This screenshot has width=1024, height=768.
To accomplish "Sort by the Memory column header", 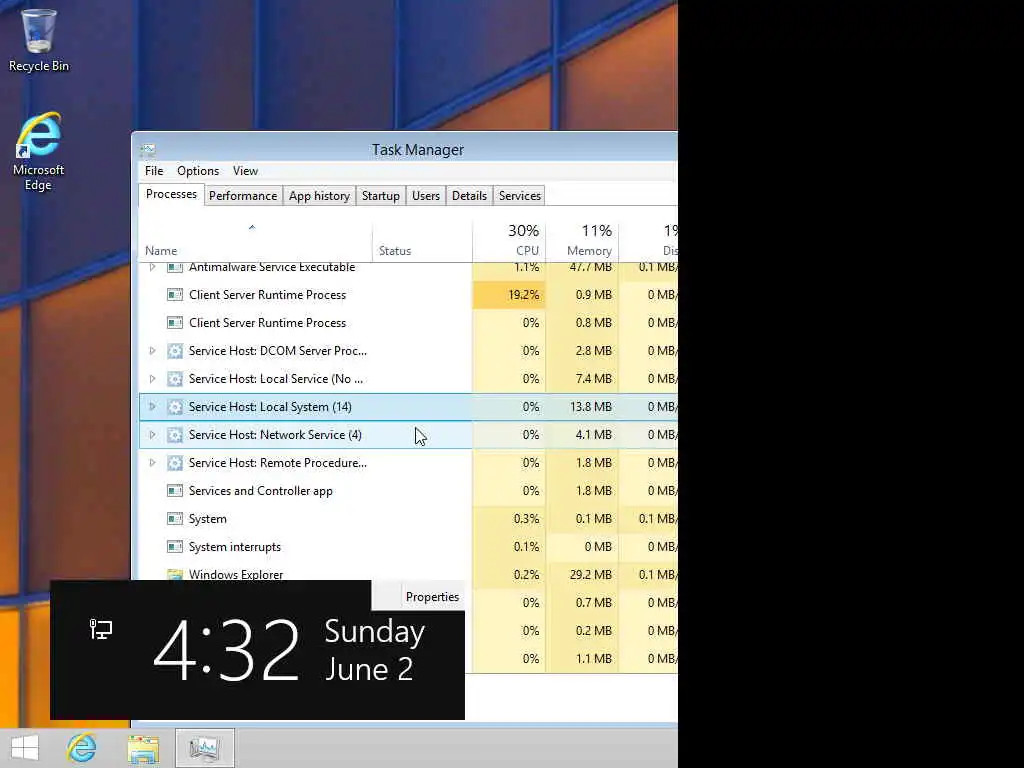I will (x=583, y=242).
